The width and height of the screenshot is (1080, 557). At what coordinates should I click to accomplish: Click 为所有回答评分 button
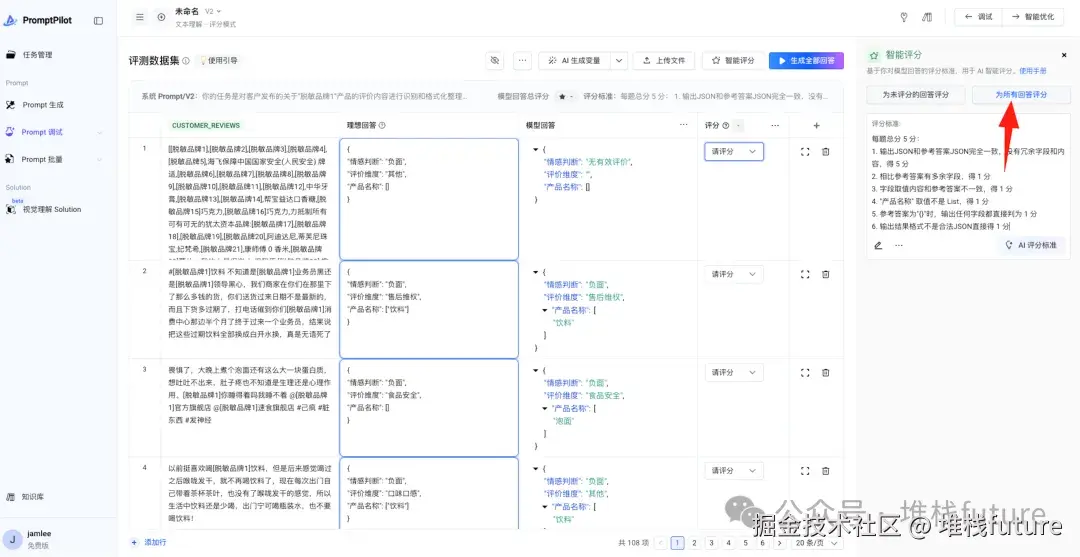tap(1021, 94)
